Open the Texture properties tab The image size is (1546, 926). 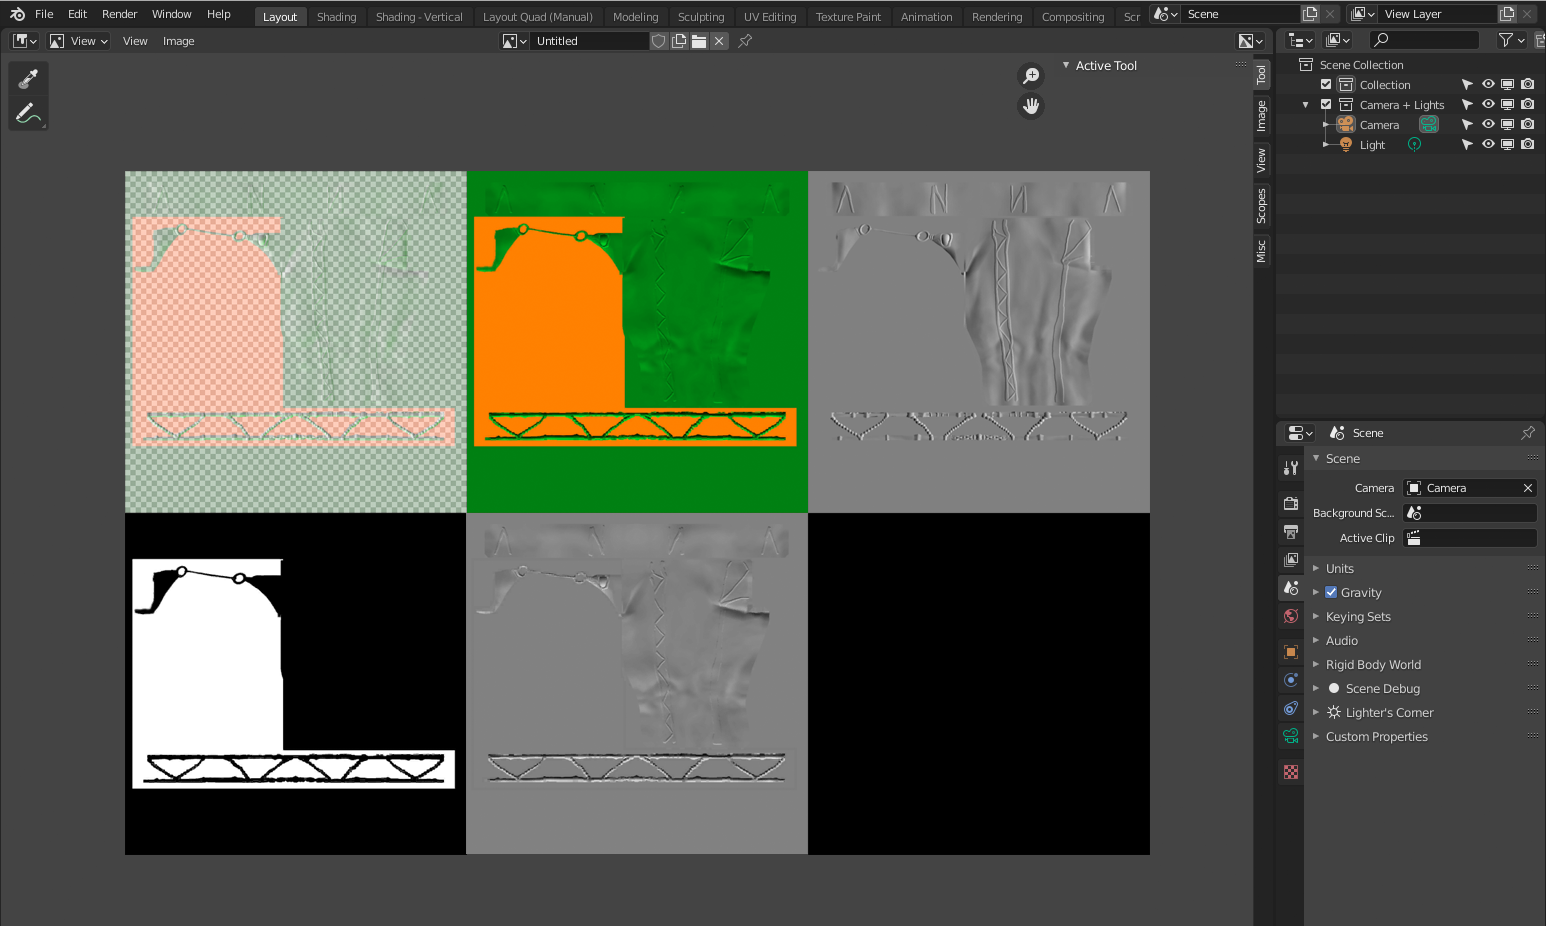click(x=1291, y=772)
